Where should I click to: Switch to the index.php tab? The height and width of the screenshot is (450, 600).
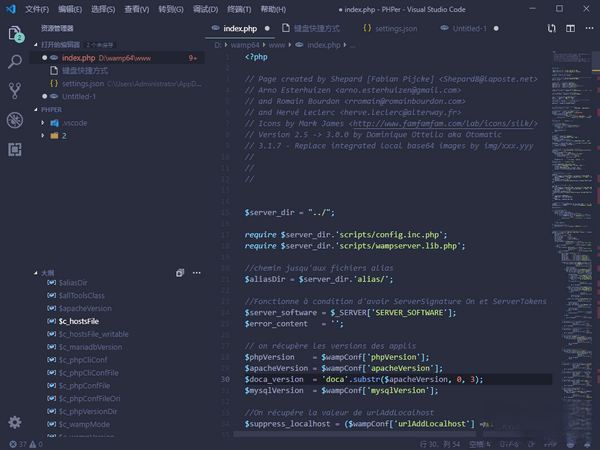[x=240, y=28]
